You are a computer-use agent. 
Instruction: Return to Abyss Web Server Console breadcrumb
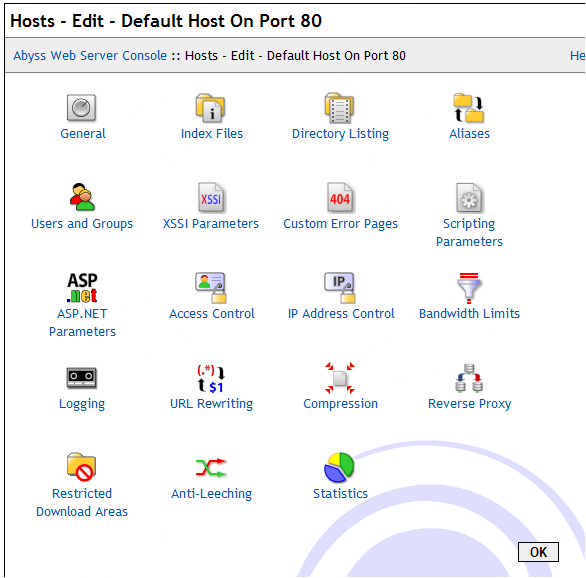click(90, 56)
